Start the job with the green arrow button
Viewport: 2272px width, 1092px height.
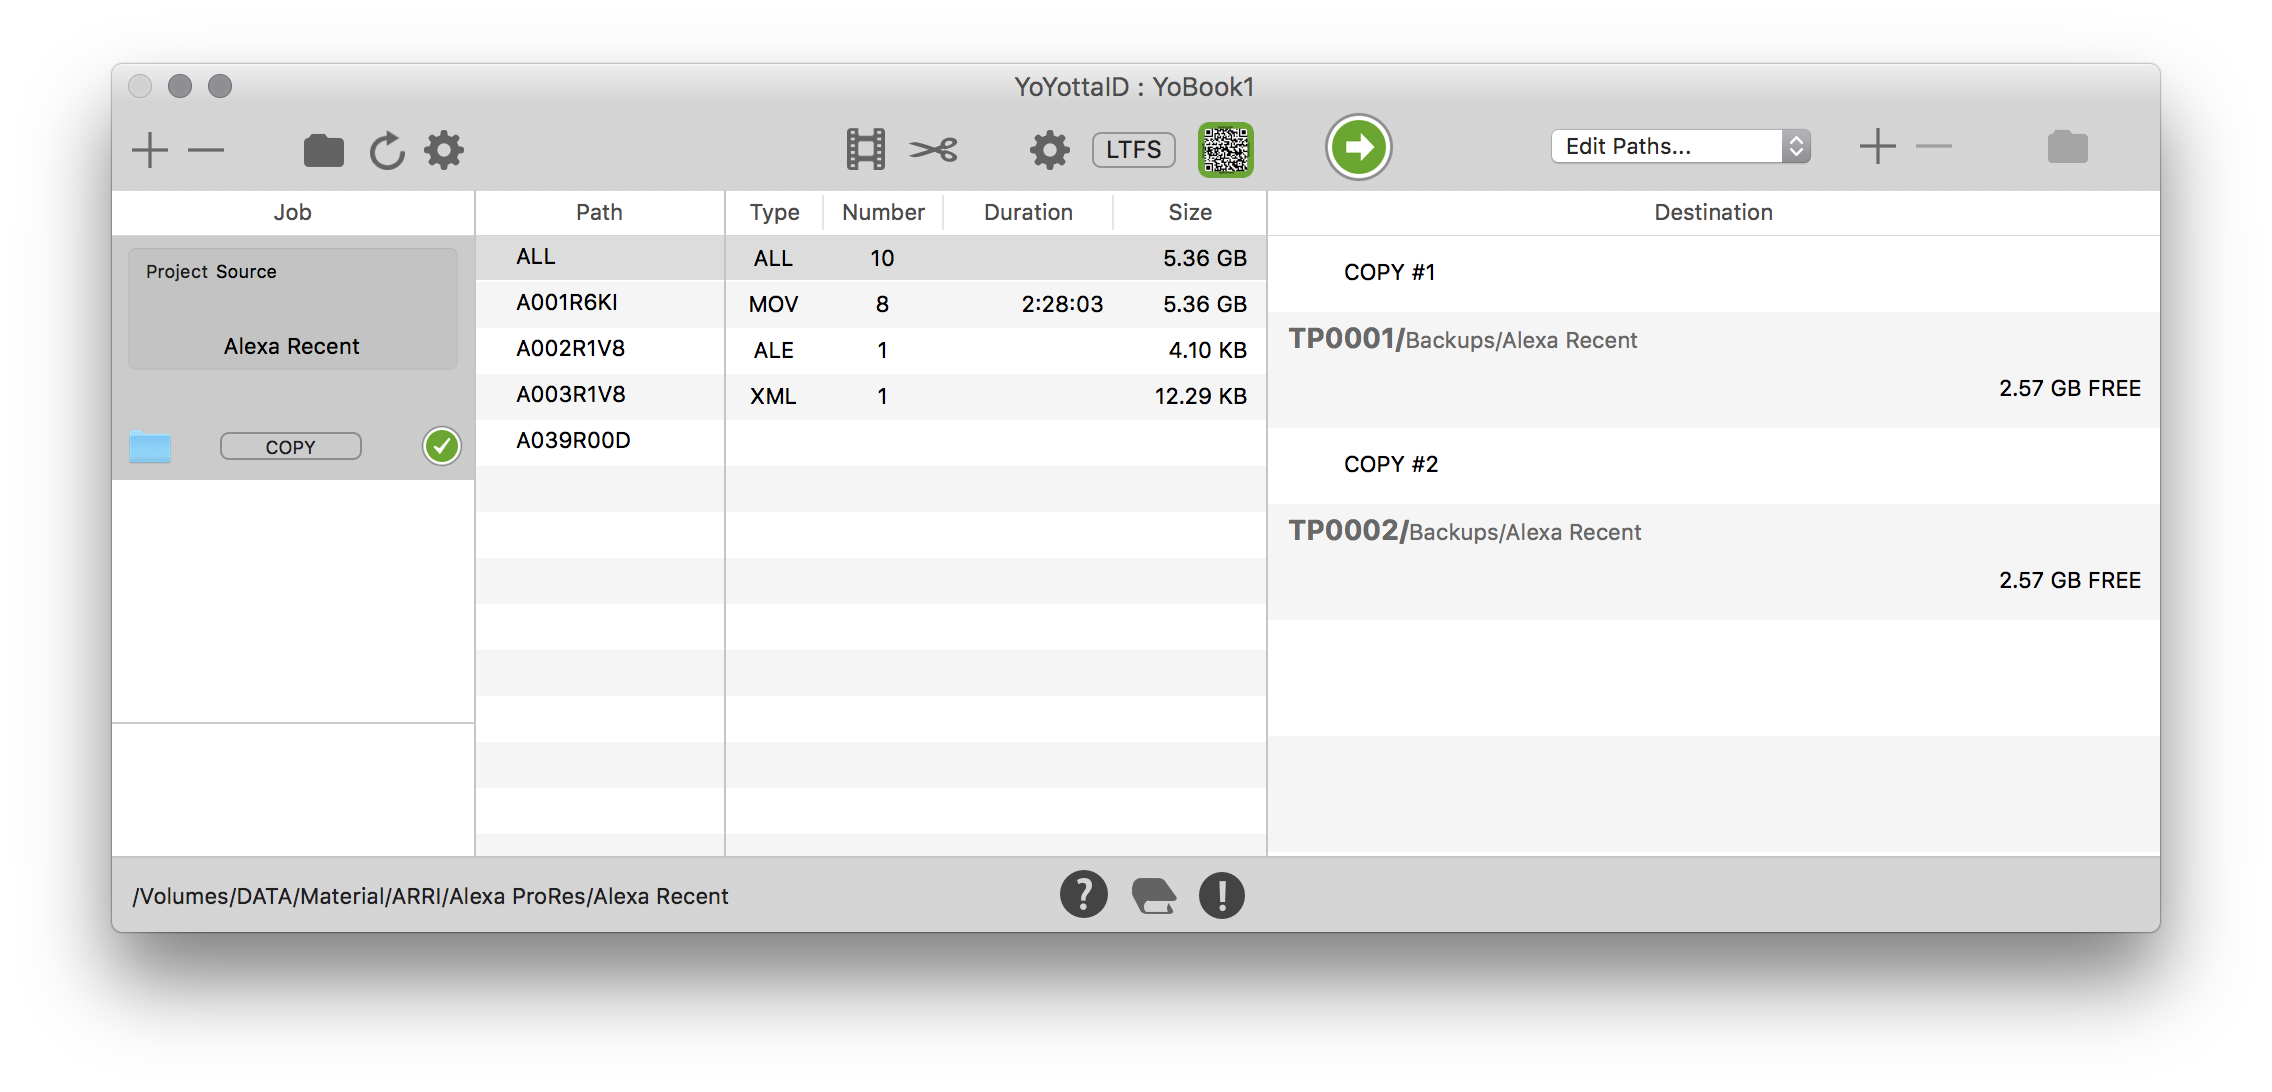click(1359, 148)
